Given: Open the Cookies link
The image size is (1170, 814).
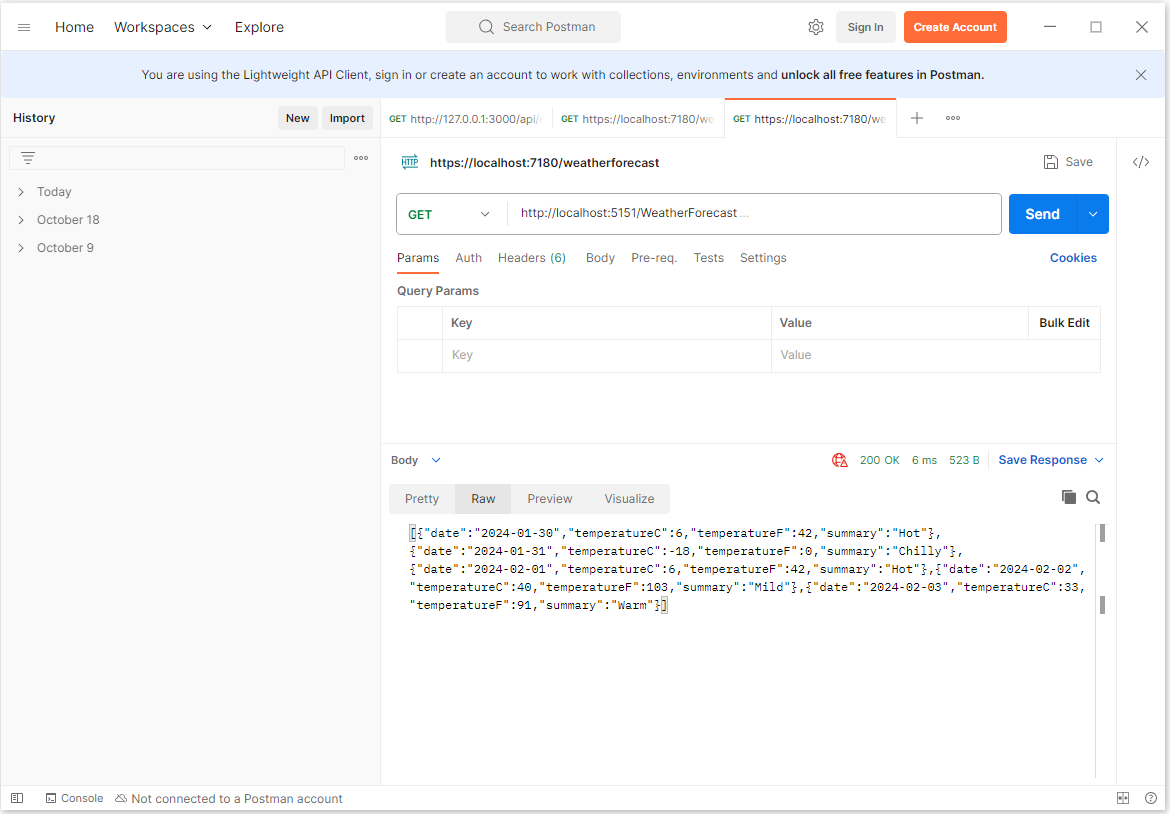Looking at the screenshot, I should click(x=1073, y=258).
